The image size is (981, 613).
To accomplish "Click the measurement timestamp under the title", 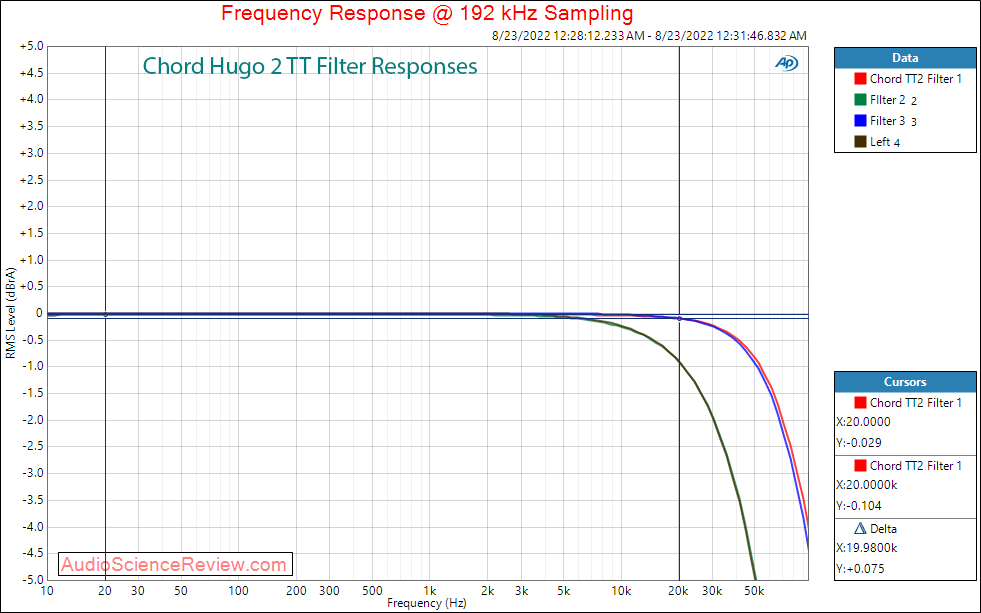I will 649,36.
